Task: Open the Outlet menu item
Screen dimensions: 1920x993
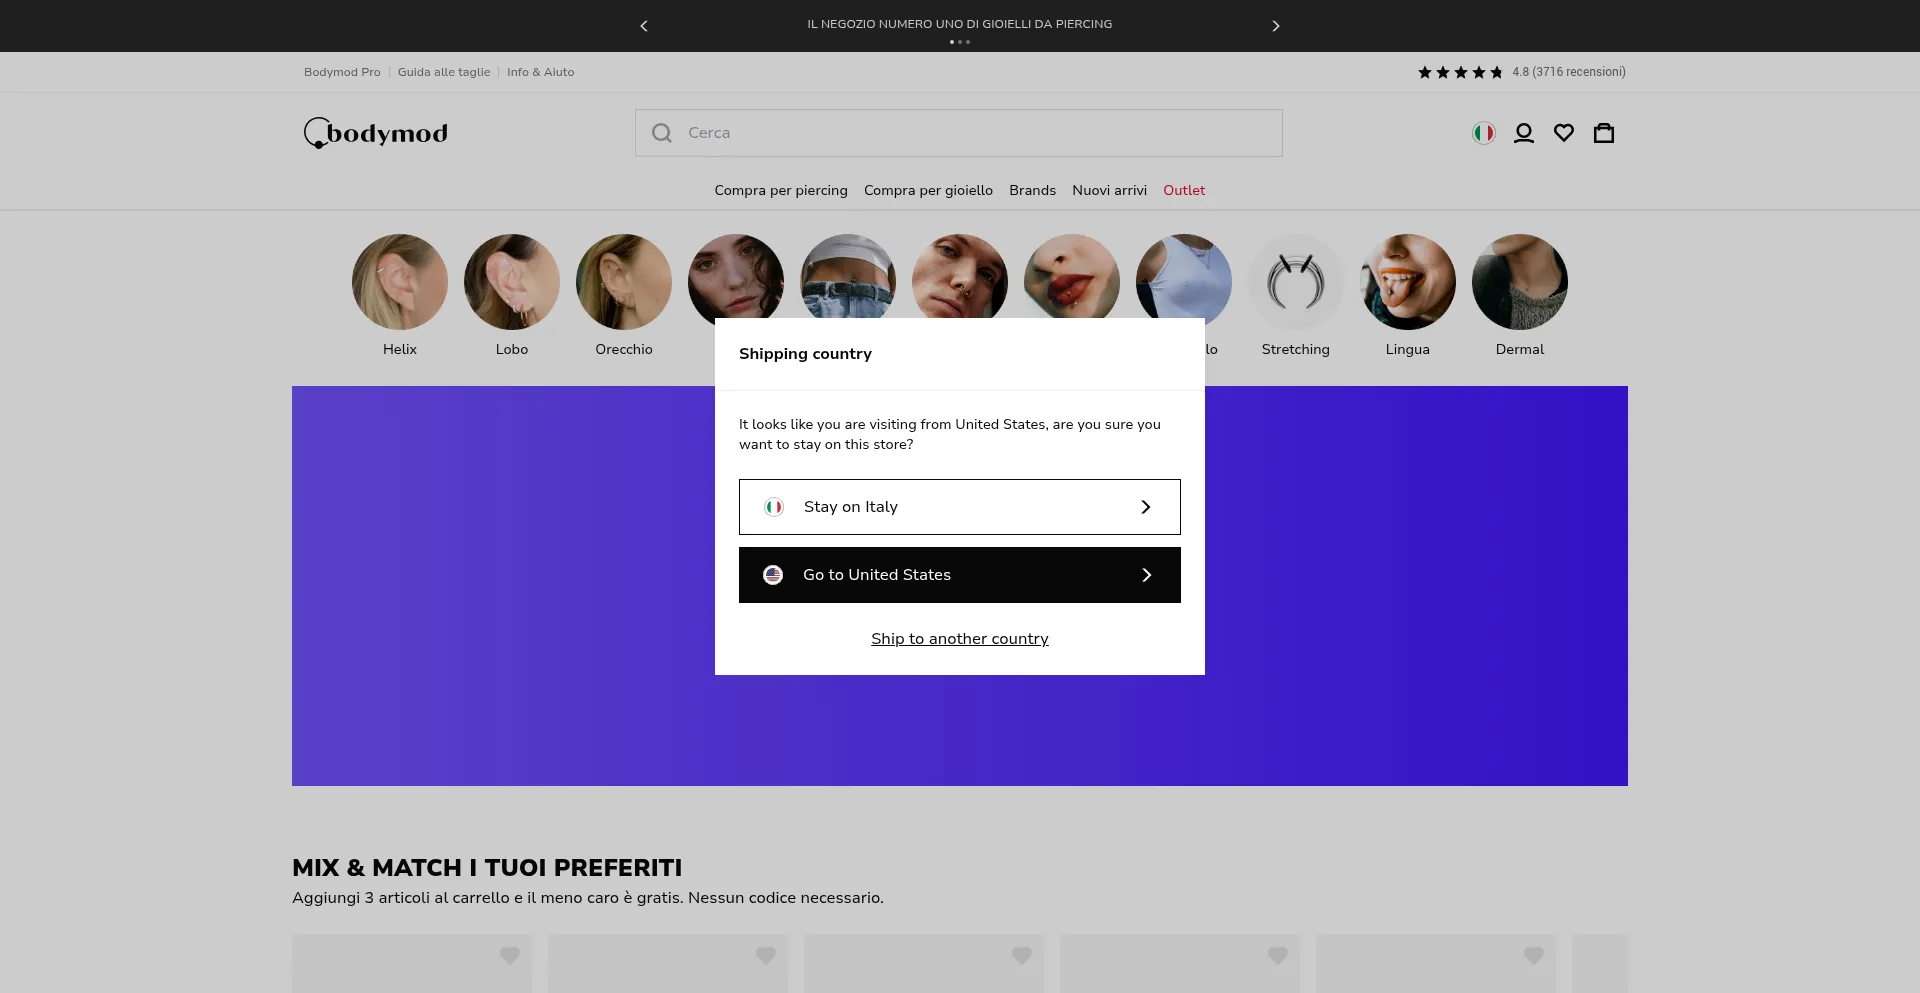Action: [x=1183, y=190]
